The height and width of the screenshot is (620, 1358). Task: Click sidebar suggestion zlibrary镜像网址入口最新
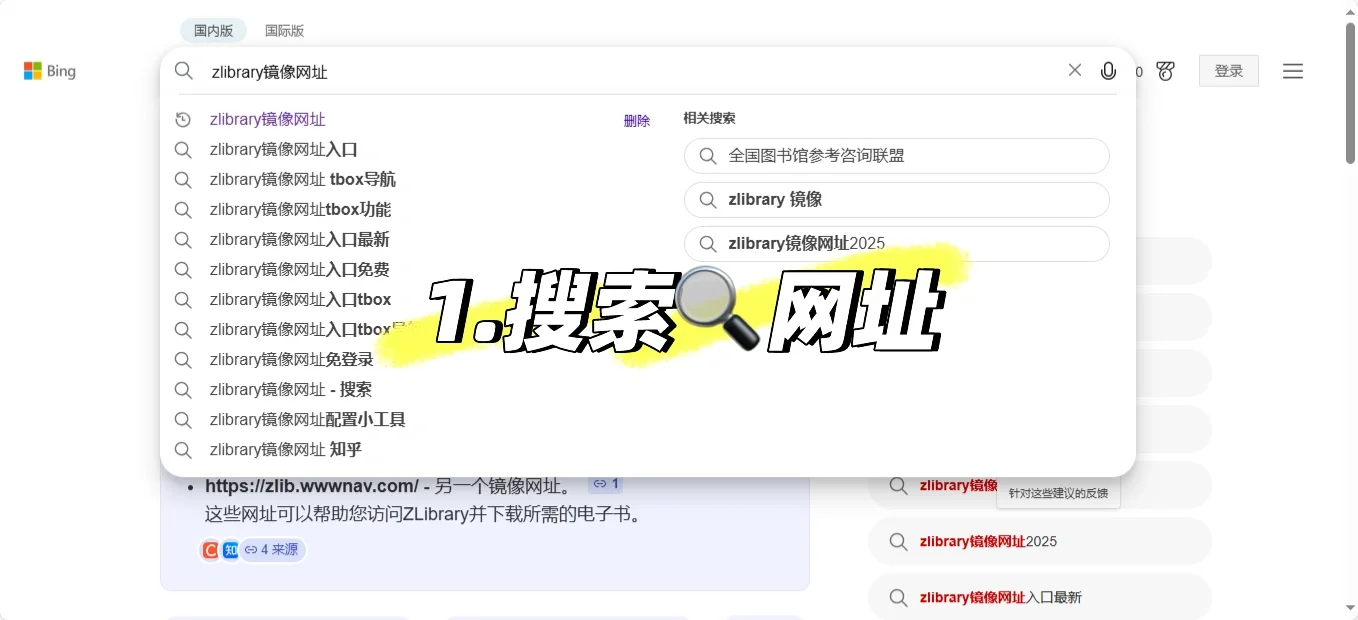tap(1039, 598)
